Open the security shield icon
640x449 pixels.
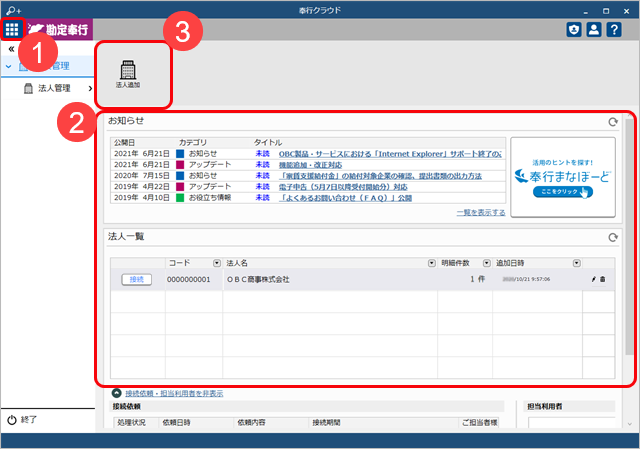574,29
